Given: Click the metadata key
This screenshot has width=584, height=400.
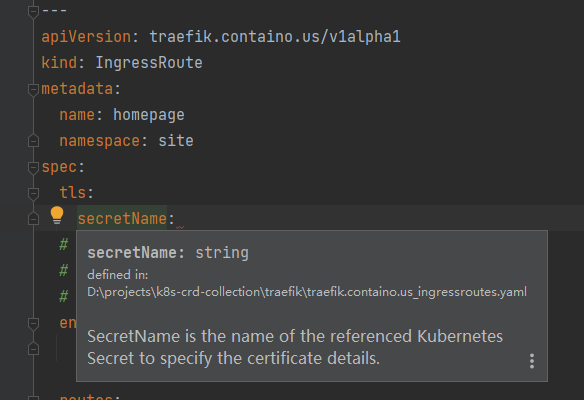Looking at the screenshot, I should click(77, 89).
